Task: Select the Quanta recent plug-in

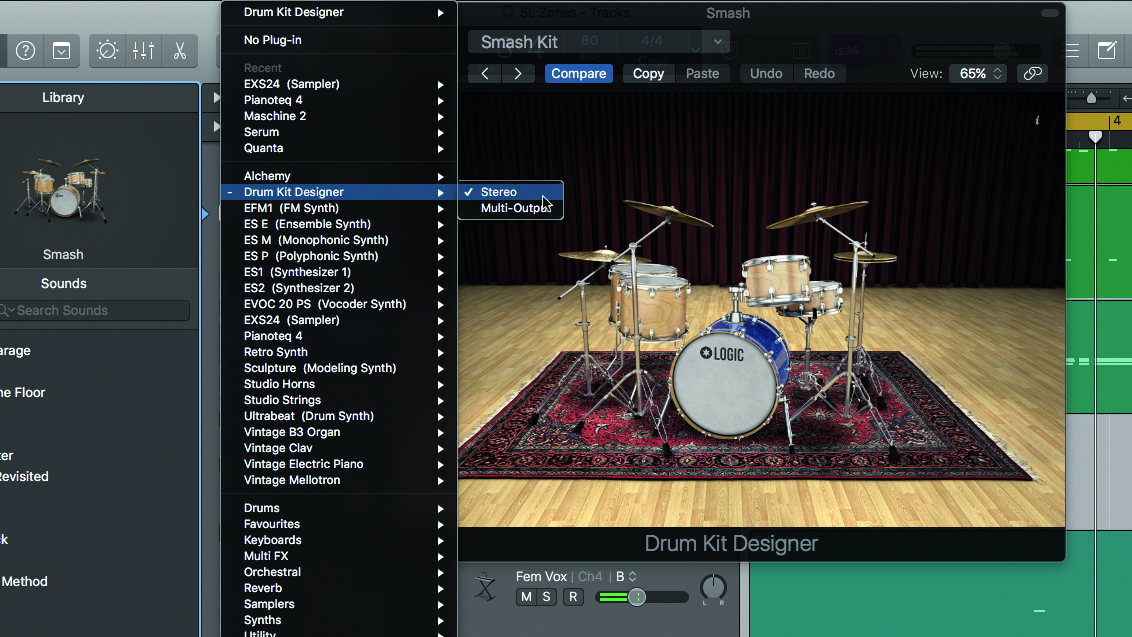Action: tap(339, 148)
